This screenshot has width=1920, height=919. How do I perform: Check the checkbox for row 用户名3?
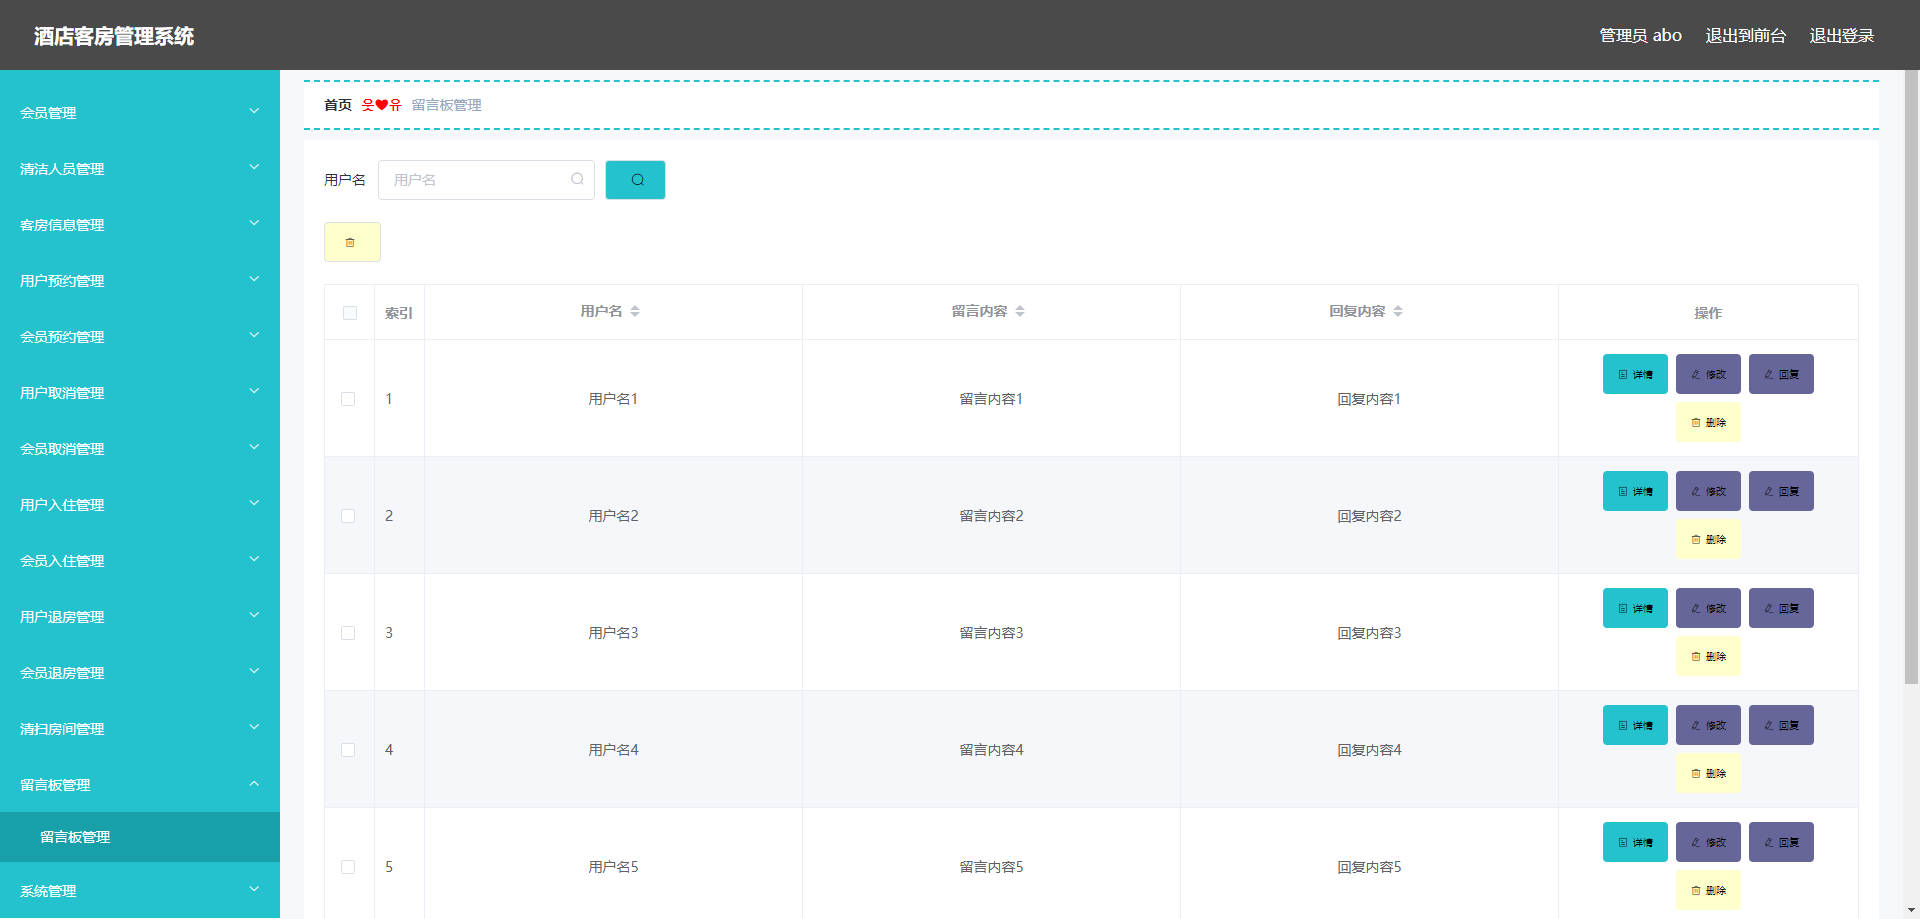[x=348, y=633]
